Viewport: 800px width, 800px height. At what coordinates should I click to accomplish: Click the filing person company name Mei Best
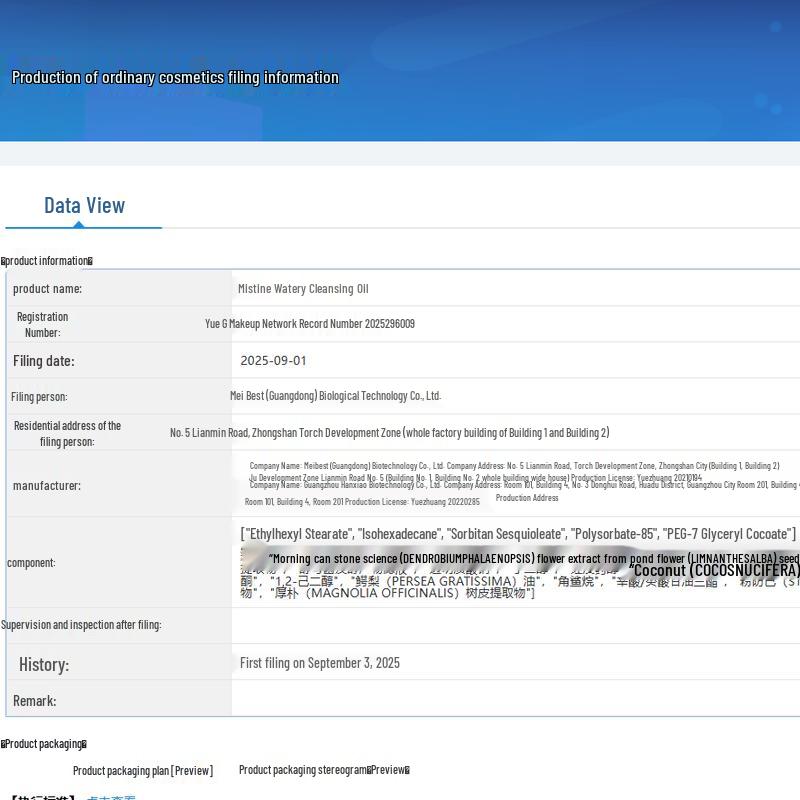tap(335, 396)
